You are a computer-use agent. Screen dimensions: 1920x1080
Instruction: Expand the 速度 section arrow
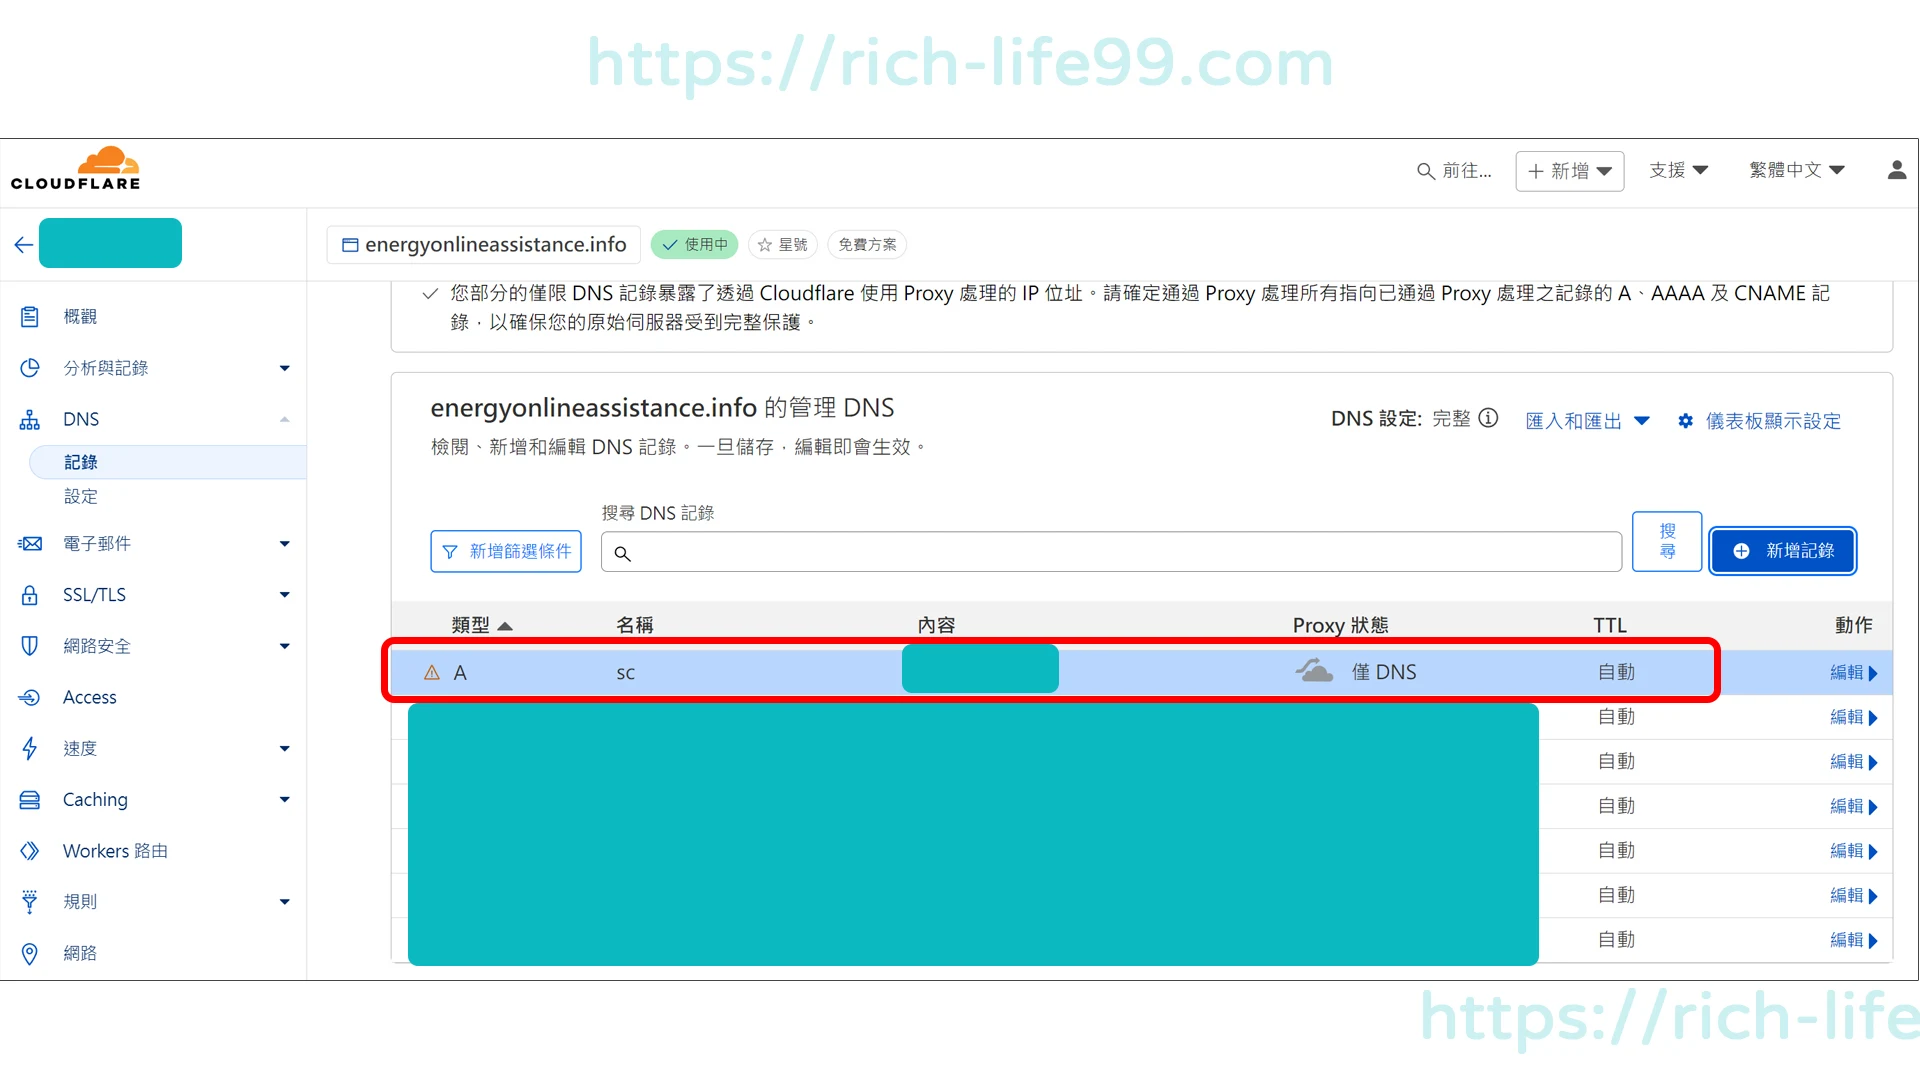(285, 749)
